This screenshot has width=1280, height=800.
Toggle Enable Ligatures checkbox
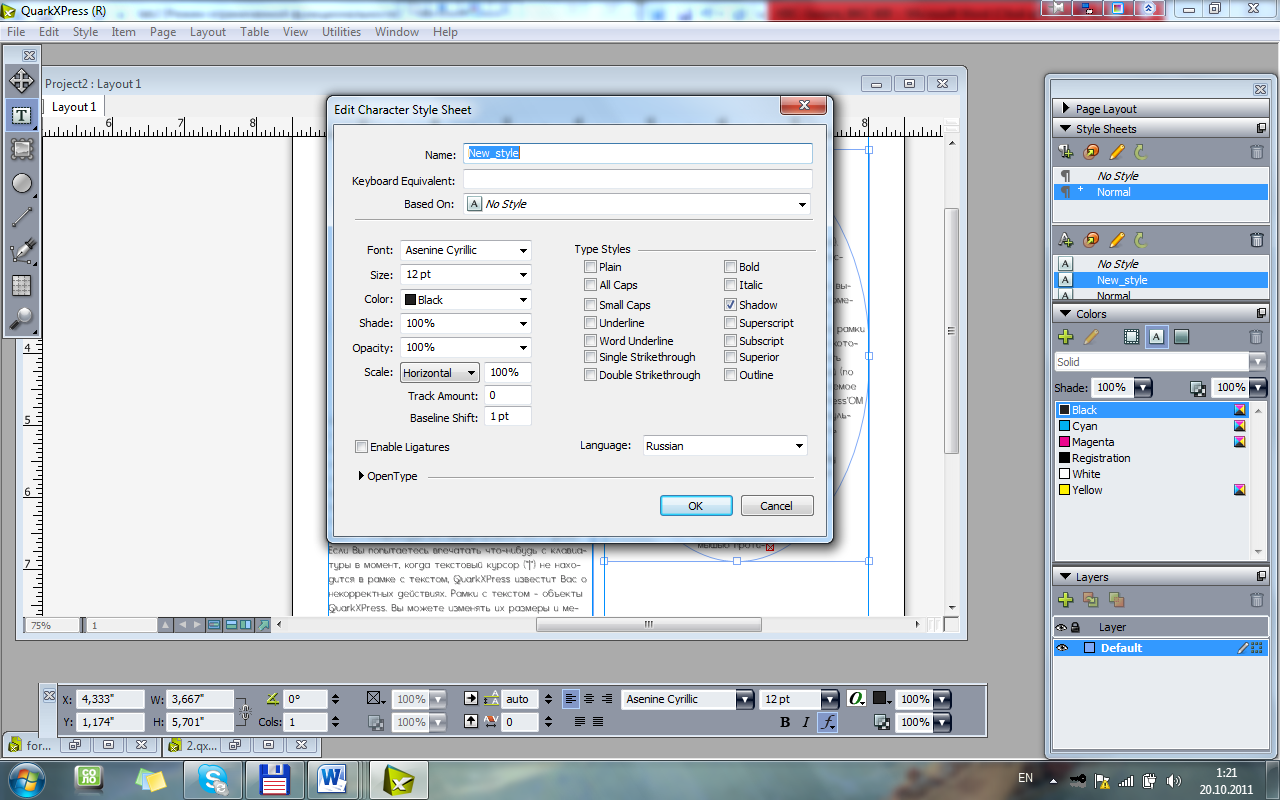click(362, 447)
